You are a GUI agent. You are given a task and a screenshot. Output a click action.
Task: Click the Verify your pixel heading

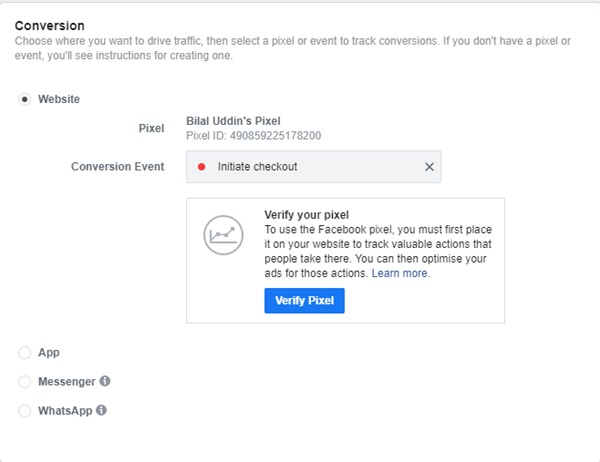[307, 215]
